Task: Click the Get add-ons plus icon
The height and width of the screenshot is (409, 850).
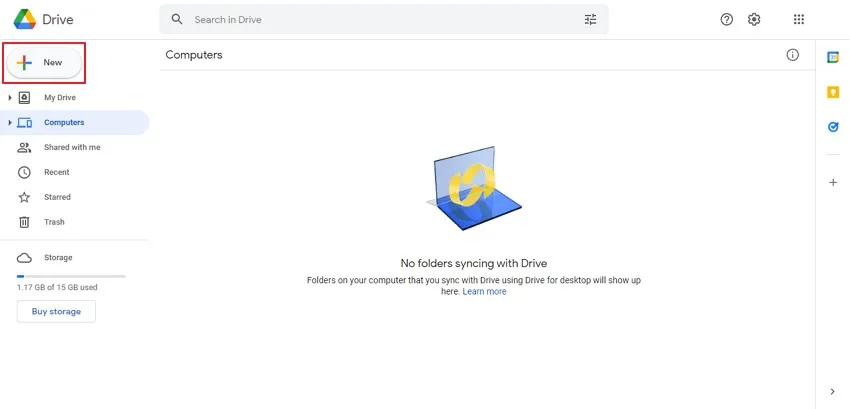Action: [833, 183]
